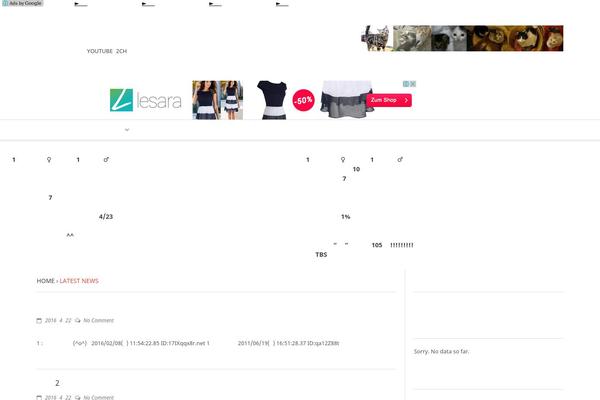Click comment bubble icon above the 2016/02/08 line
The width and height of the screenshot is (600, 400).
click(78, 320)
